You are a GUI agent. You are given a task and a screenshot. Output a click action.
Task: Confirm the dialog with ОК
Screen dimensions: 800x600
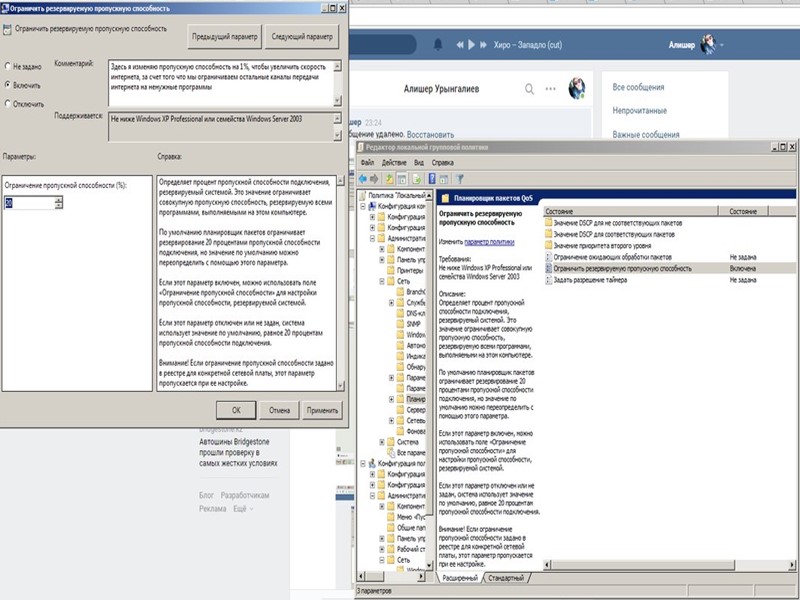236,410
